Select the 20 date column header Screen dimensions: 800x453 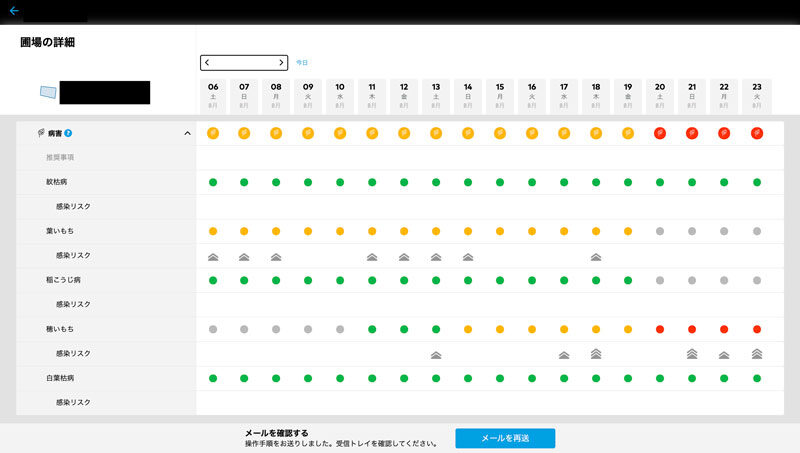660,96
